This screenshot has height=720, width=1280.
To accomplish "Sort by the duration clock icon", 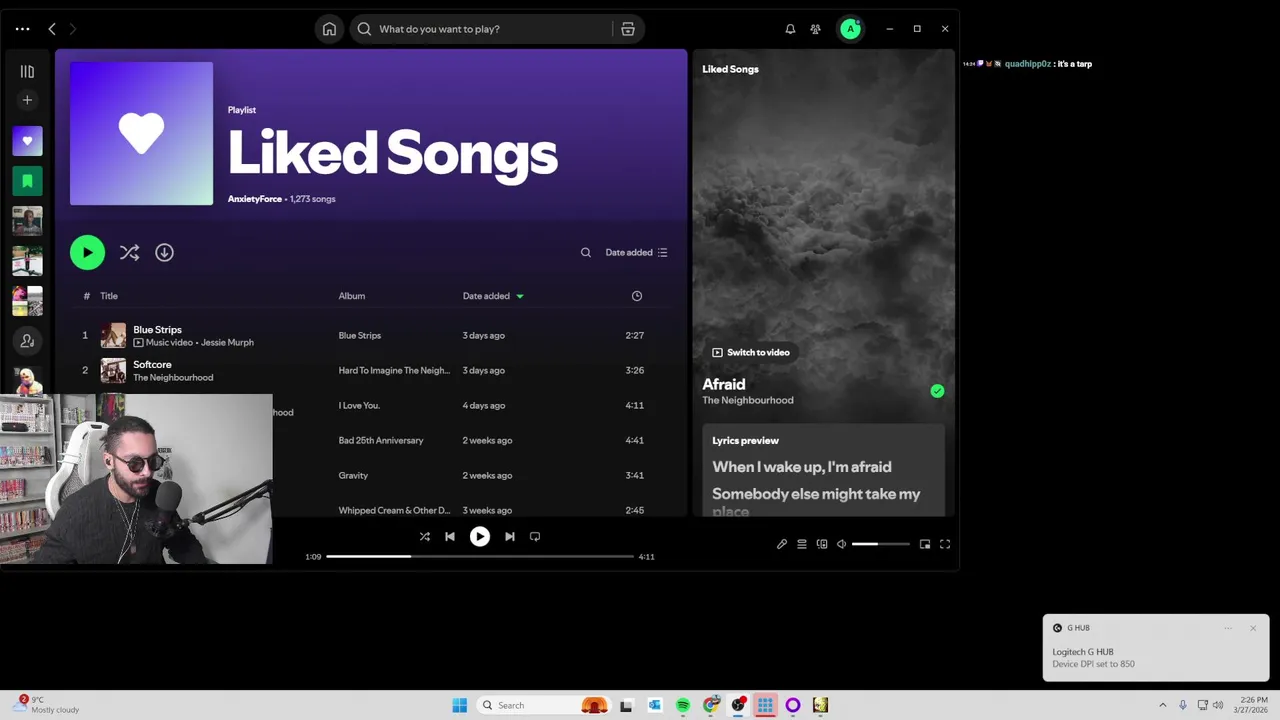I will 637,296.
